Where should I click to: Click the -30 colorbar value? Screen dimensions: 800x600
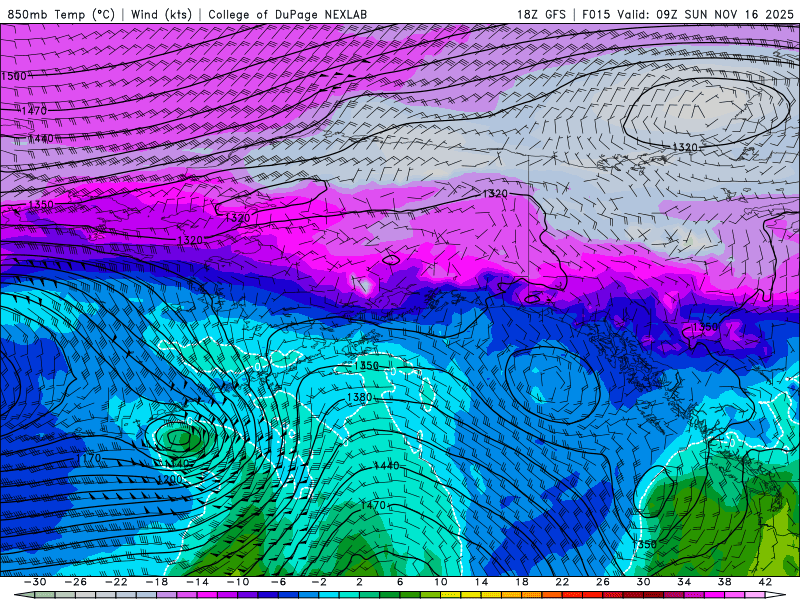[35, 582]
